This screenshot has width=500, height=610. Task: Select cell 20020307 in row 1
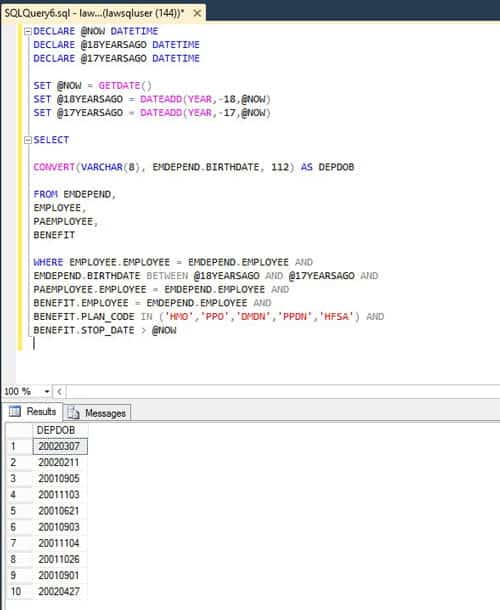[60, 446]
